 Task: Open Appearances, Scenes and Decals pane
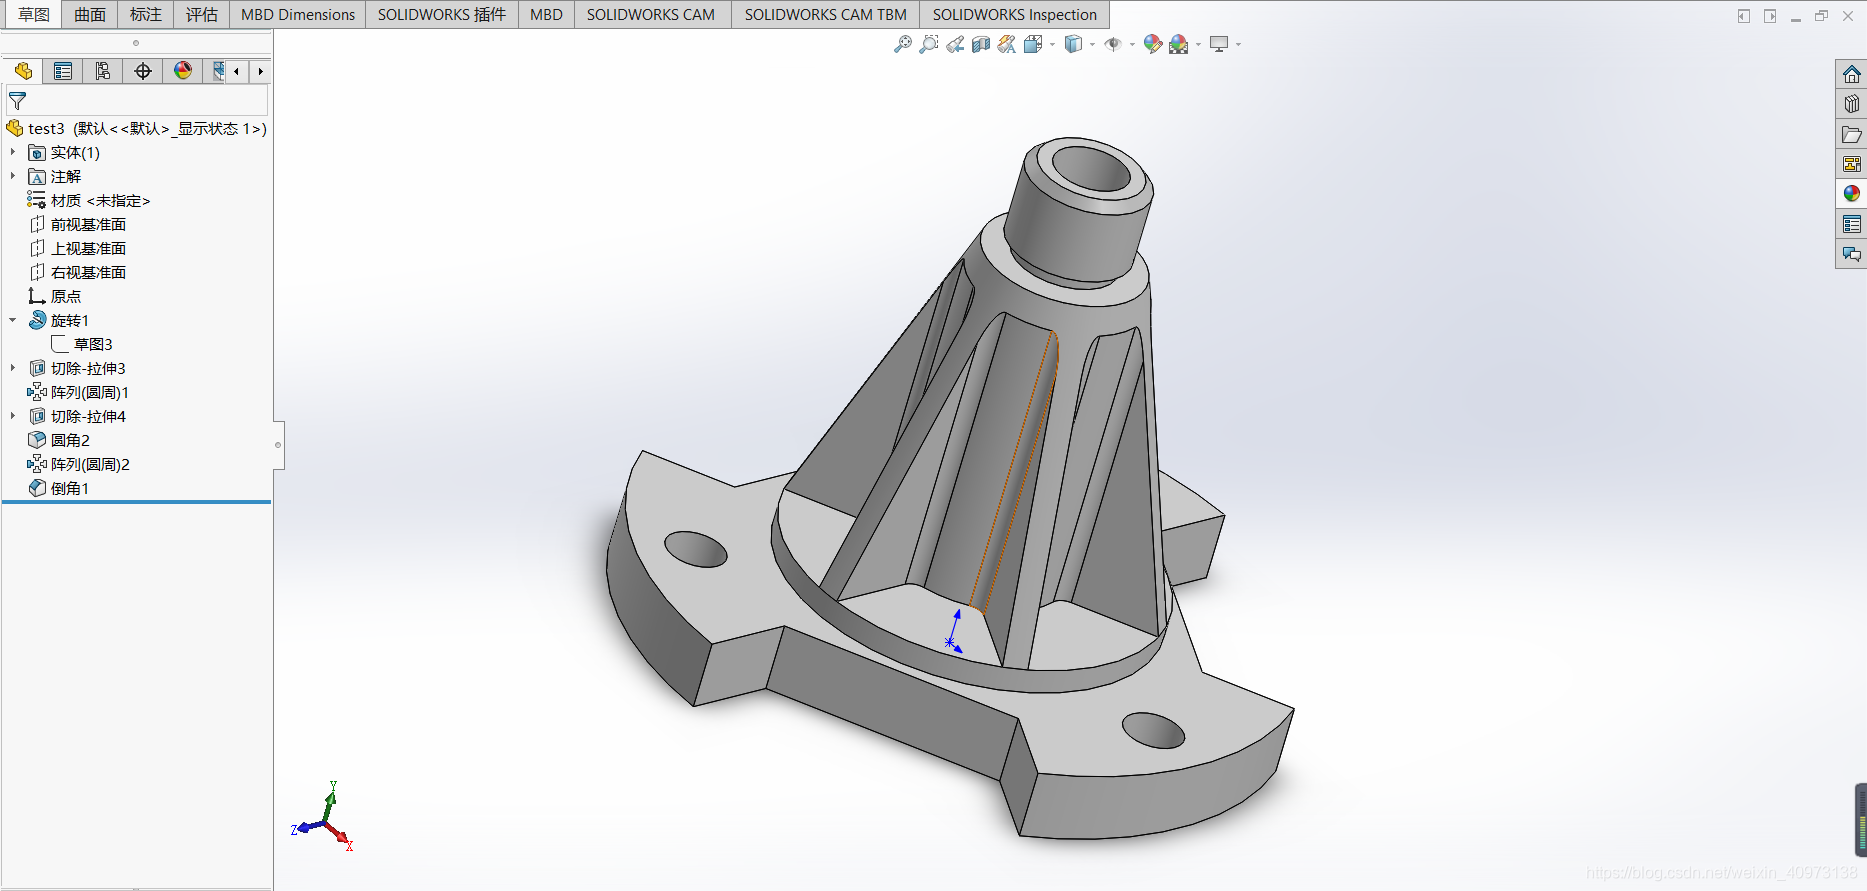click(x=1851, y=194)
